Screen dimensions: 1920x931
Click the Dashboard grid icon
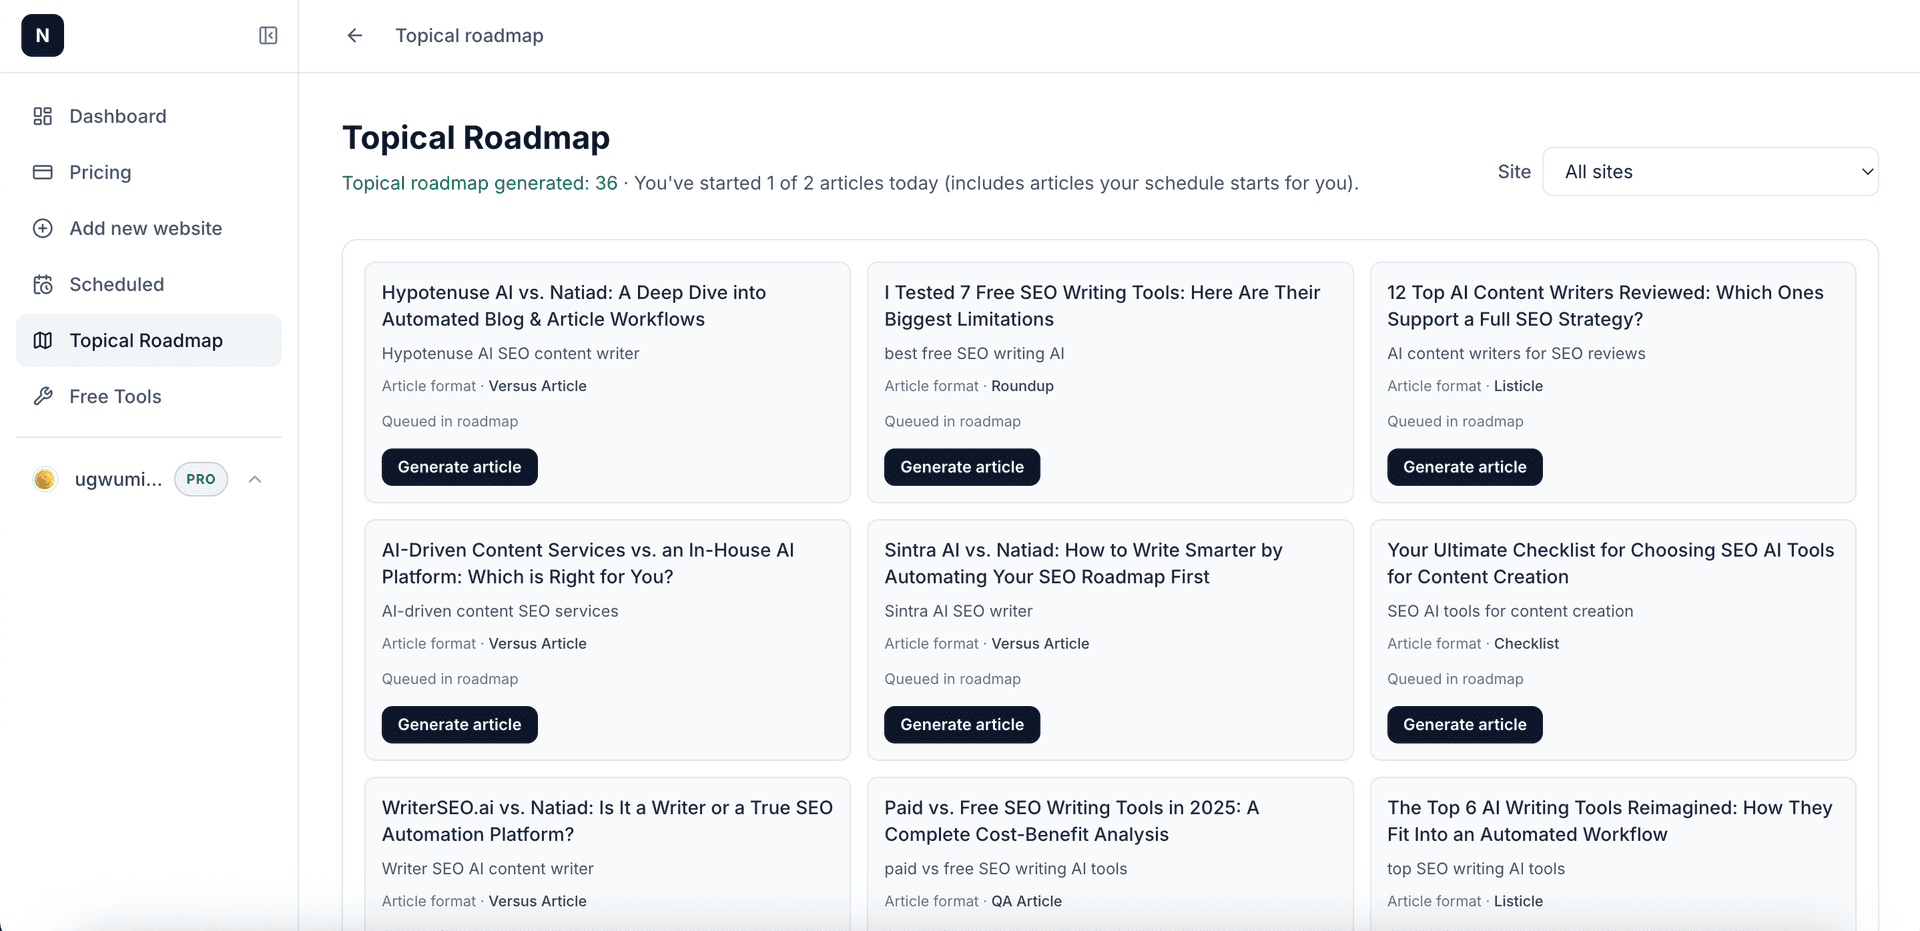pyautogui.click(x=43, y=116)
